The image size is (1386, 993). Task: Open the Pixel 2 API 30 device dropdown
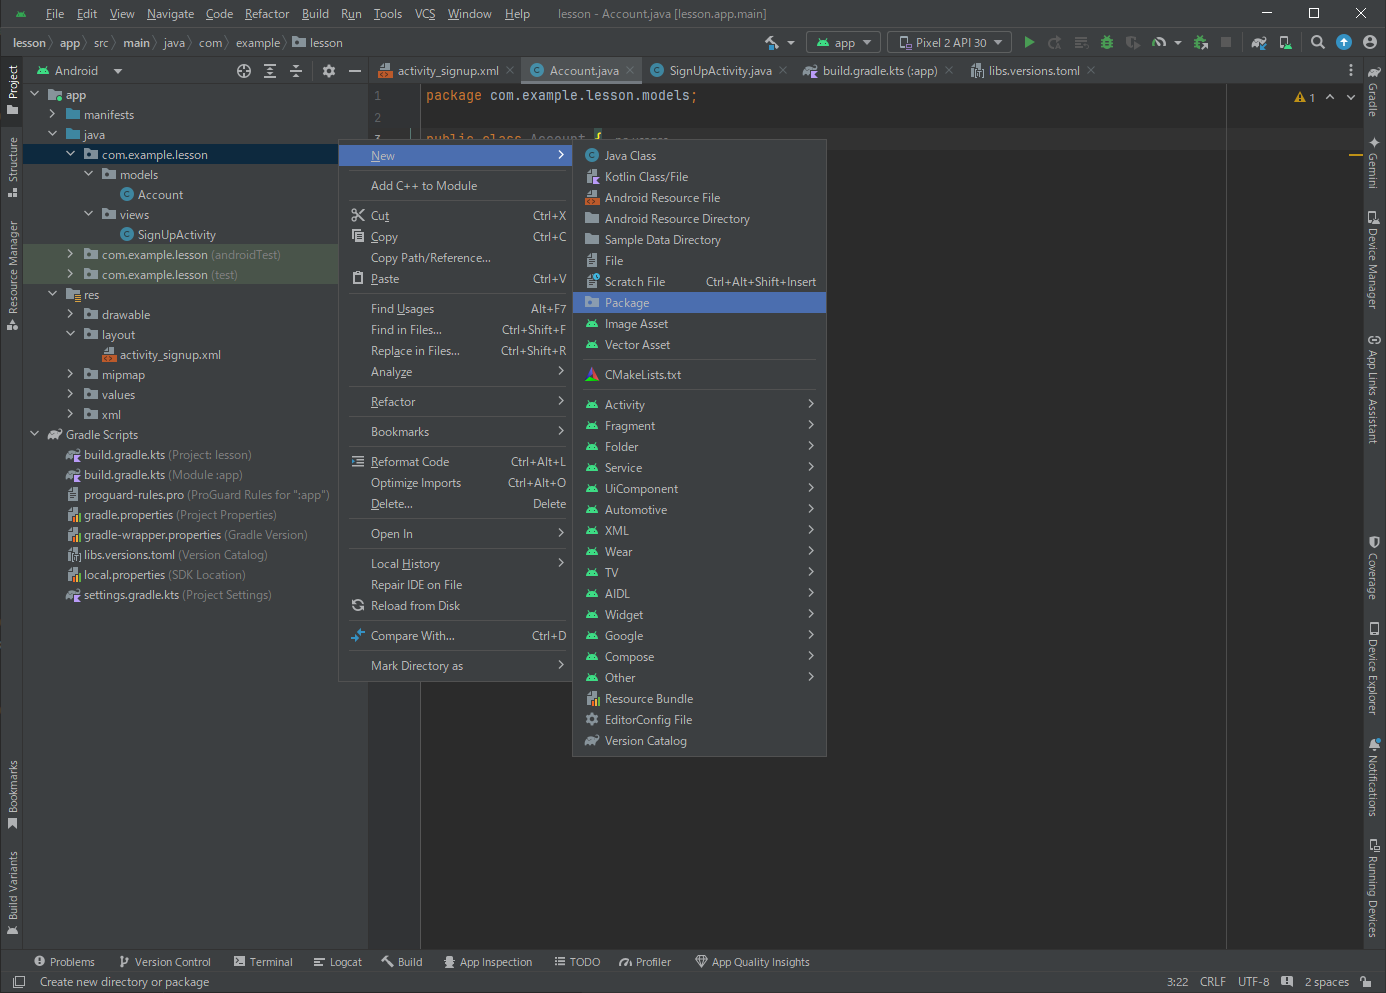950,42
